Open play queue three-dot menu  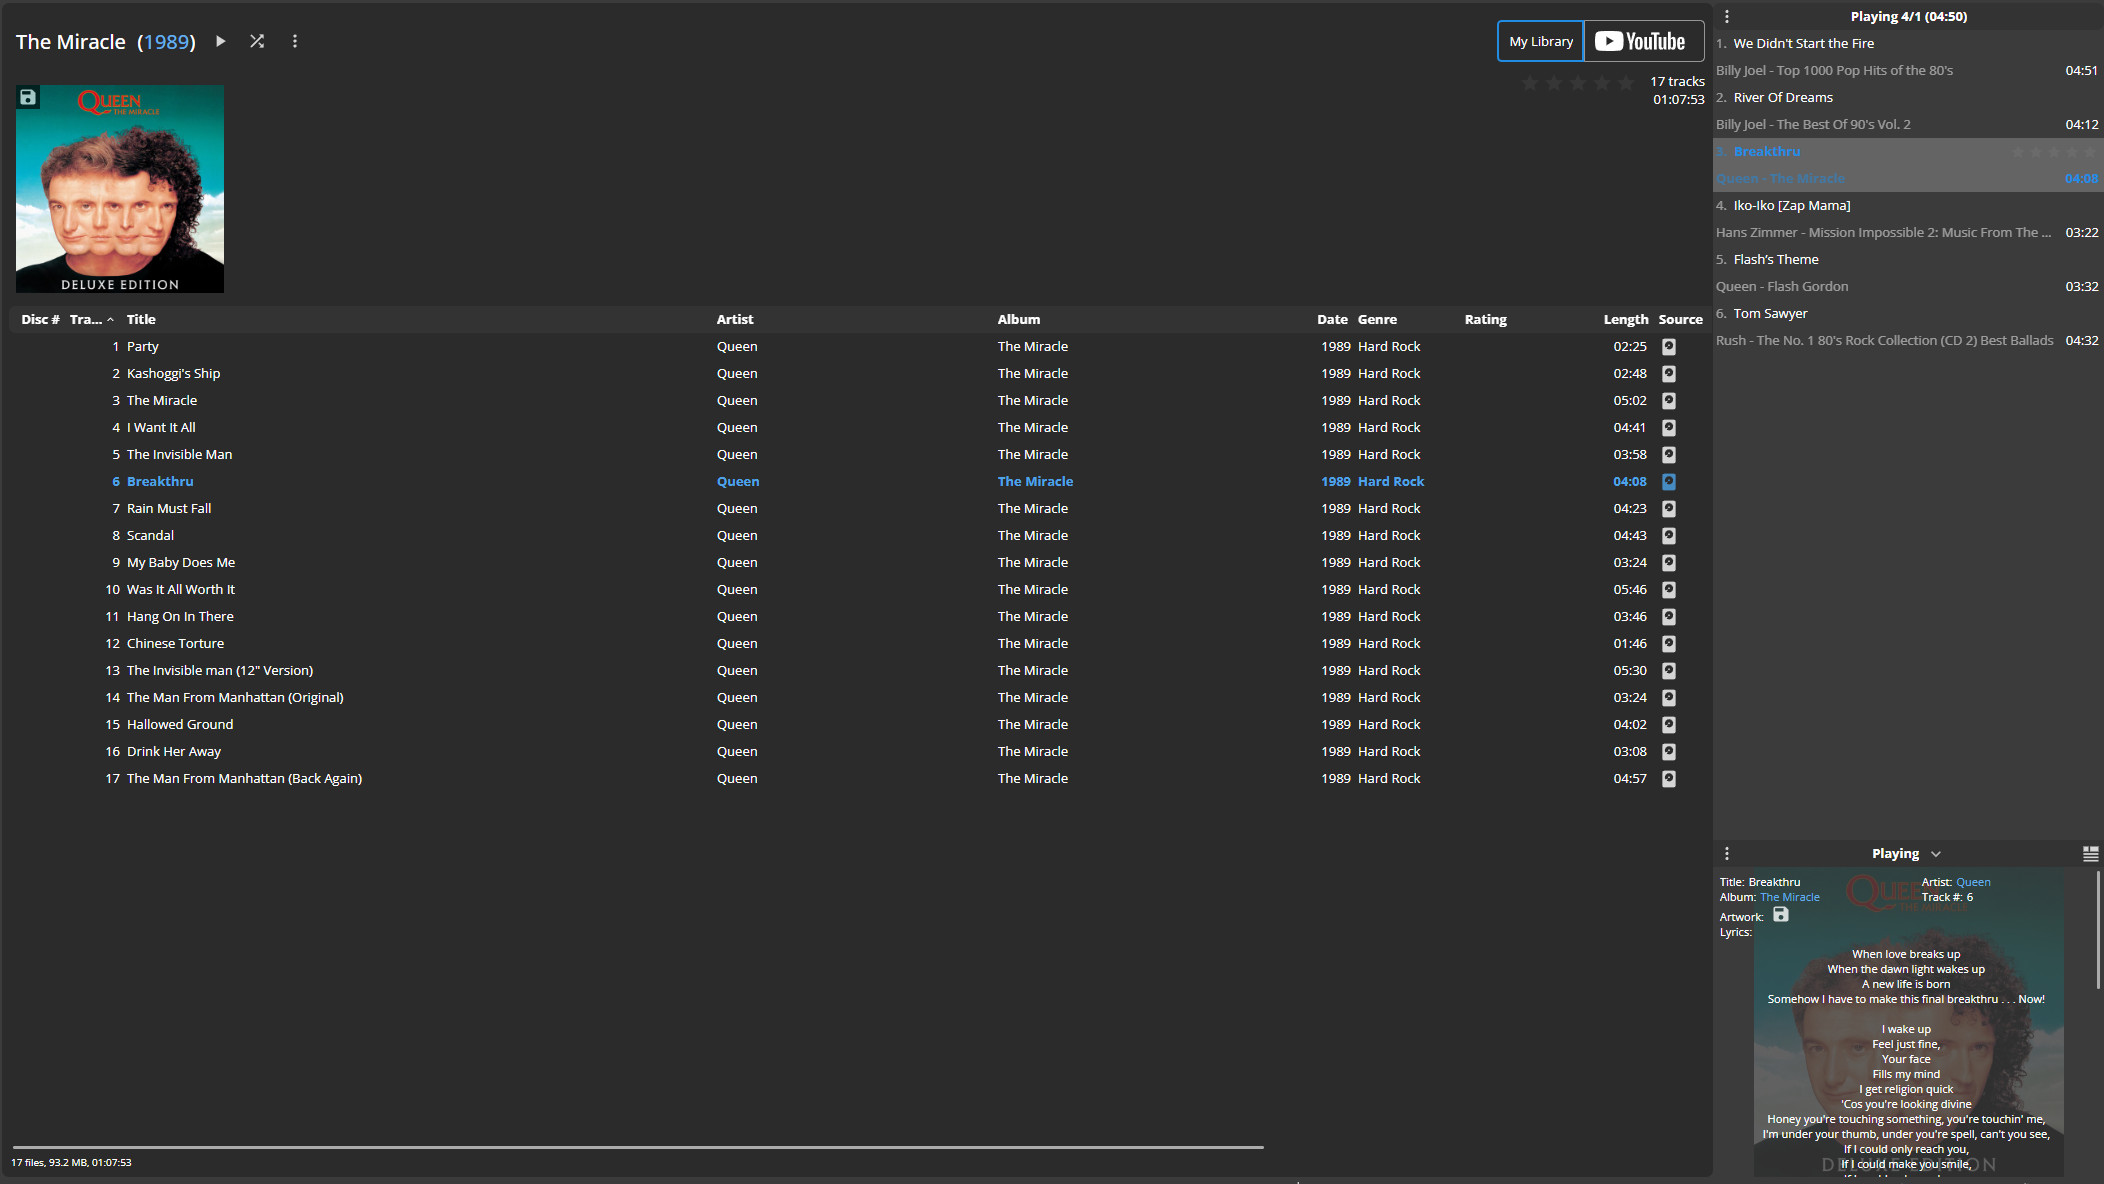pos(1726,16)
